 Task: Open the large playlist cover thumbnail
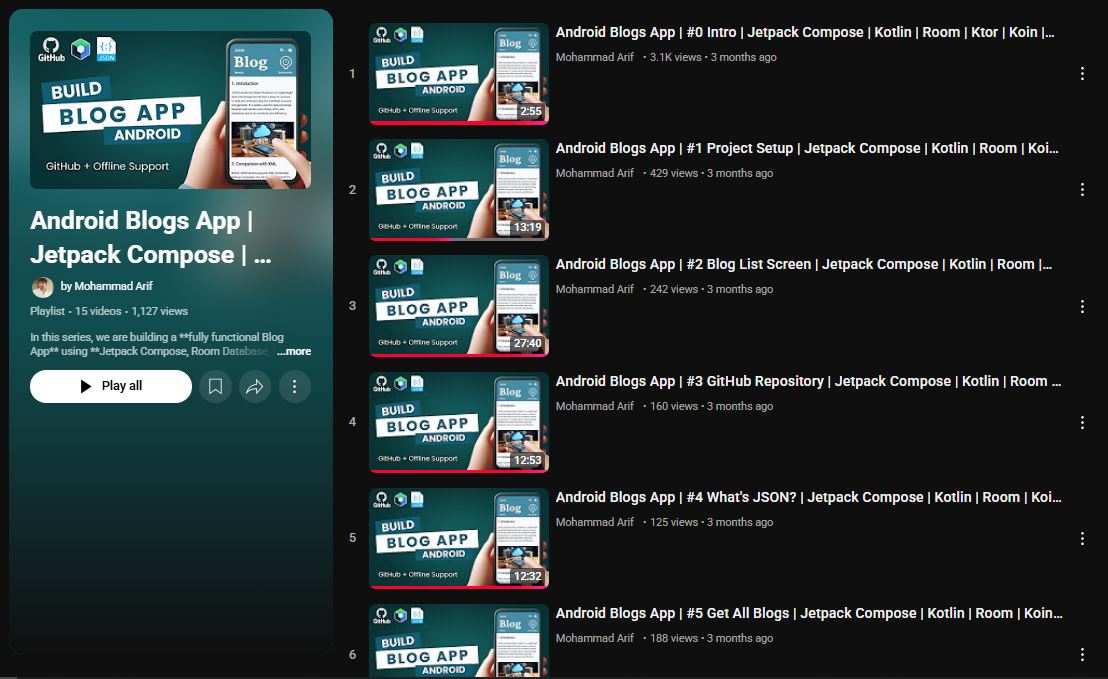point(170,110)
